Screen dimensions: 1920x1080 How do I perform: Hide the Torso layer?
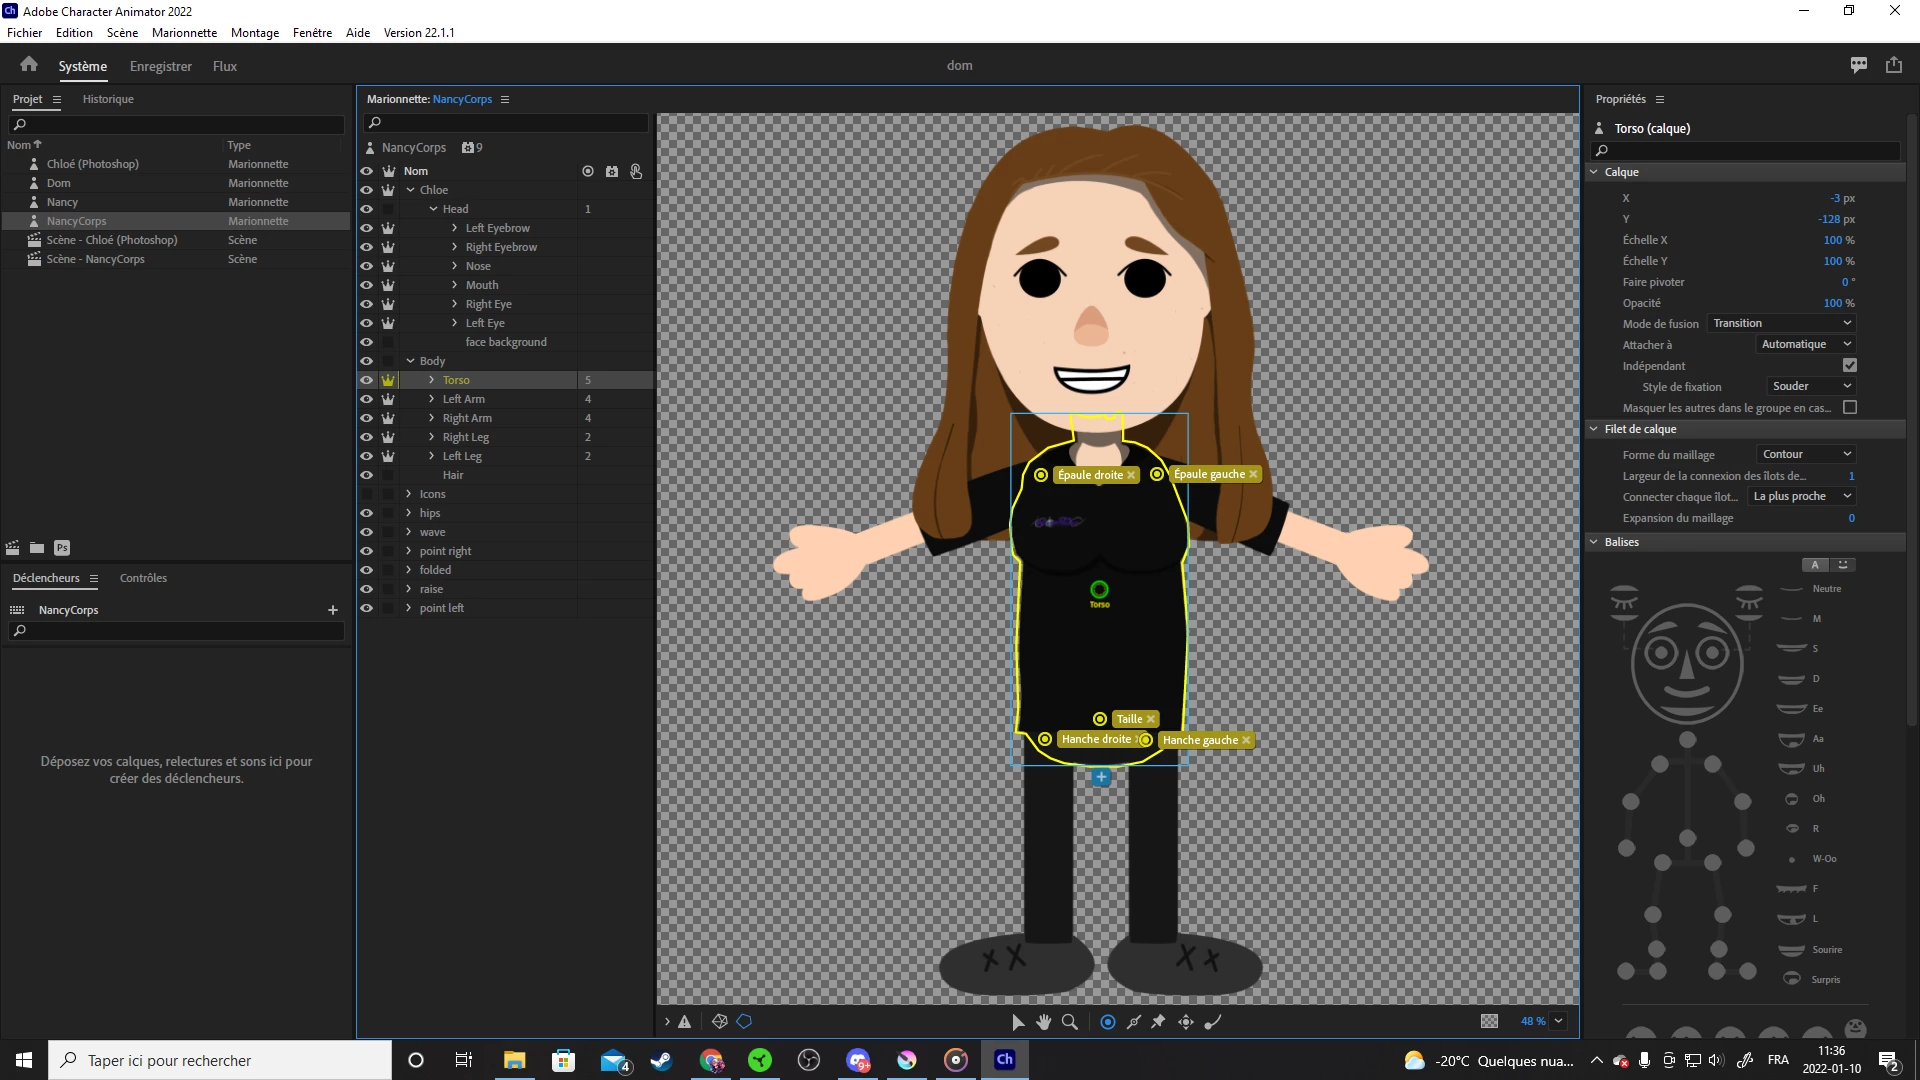click(x=366, y=380)
